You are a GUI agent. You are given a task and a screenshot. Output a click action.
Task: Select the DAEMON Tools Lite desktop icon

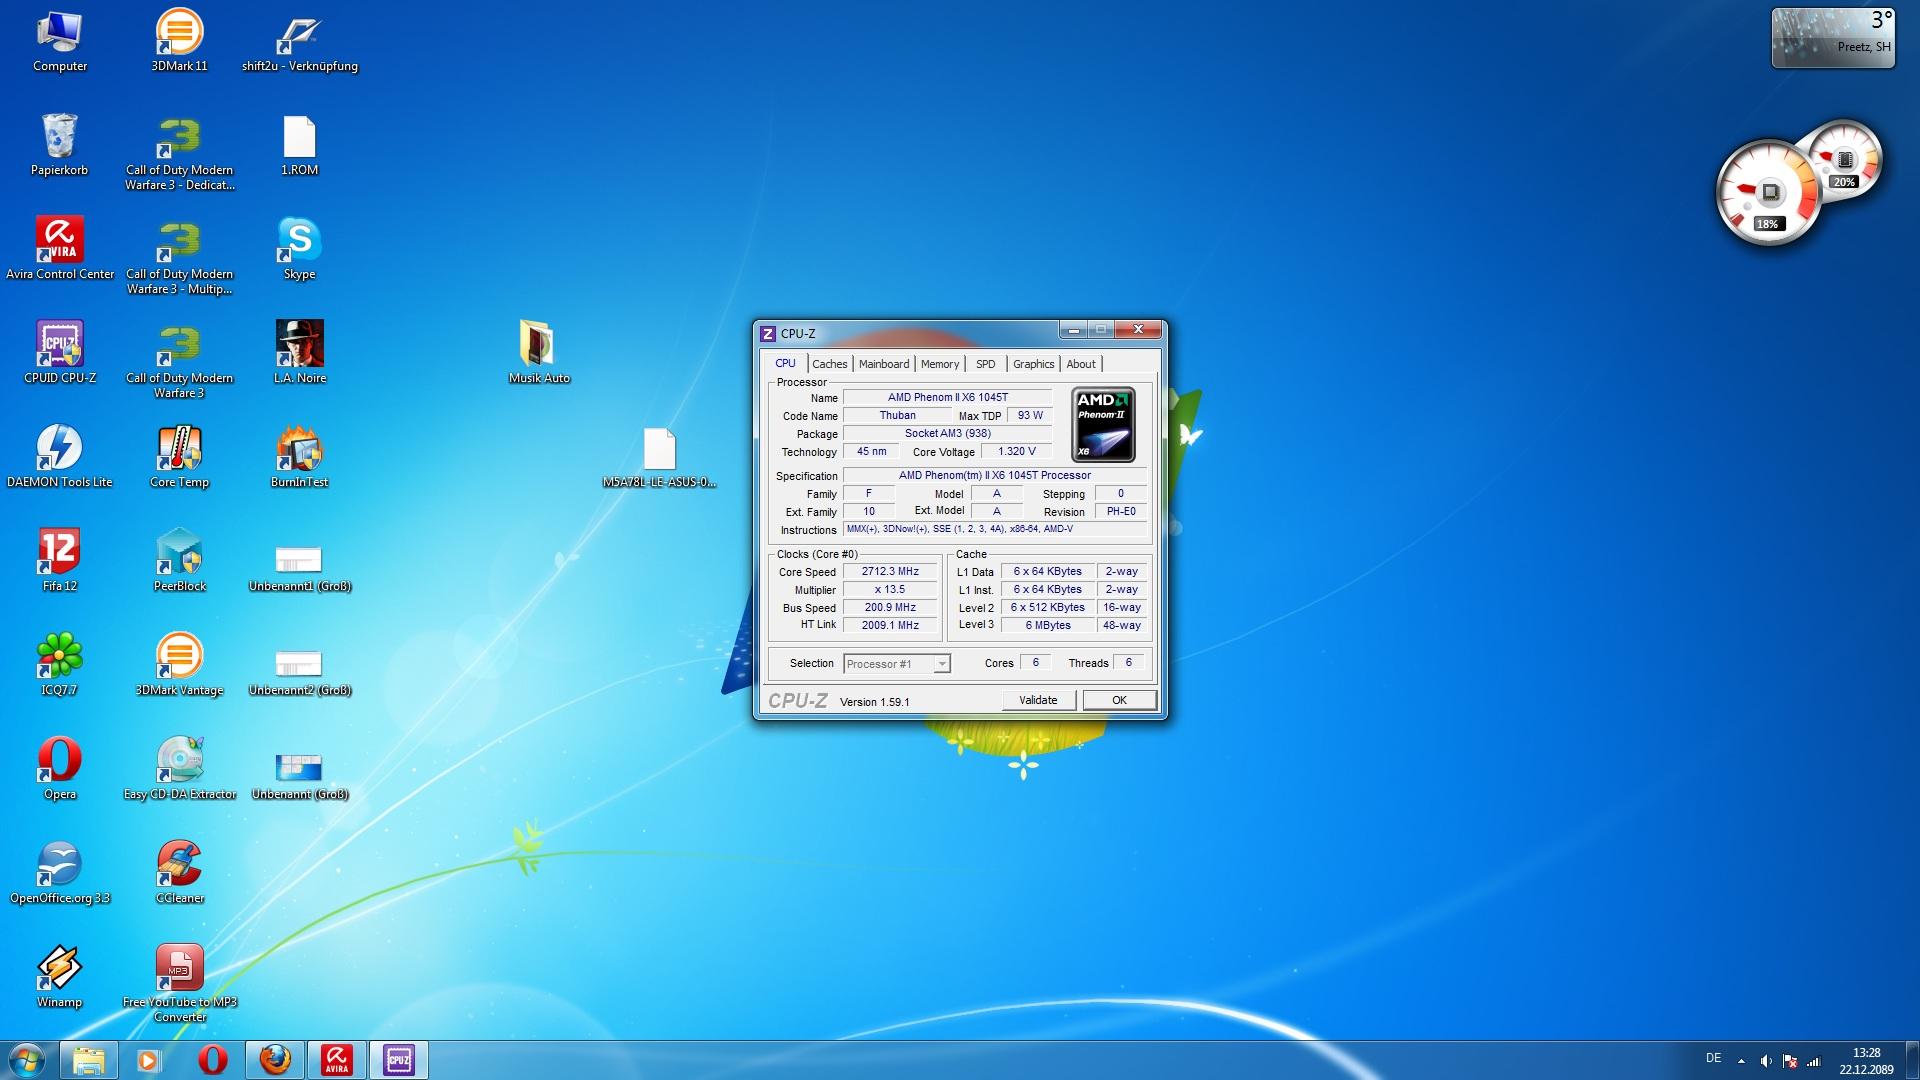point(60,457)
